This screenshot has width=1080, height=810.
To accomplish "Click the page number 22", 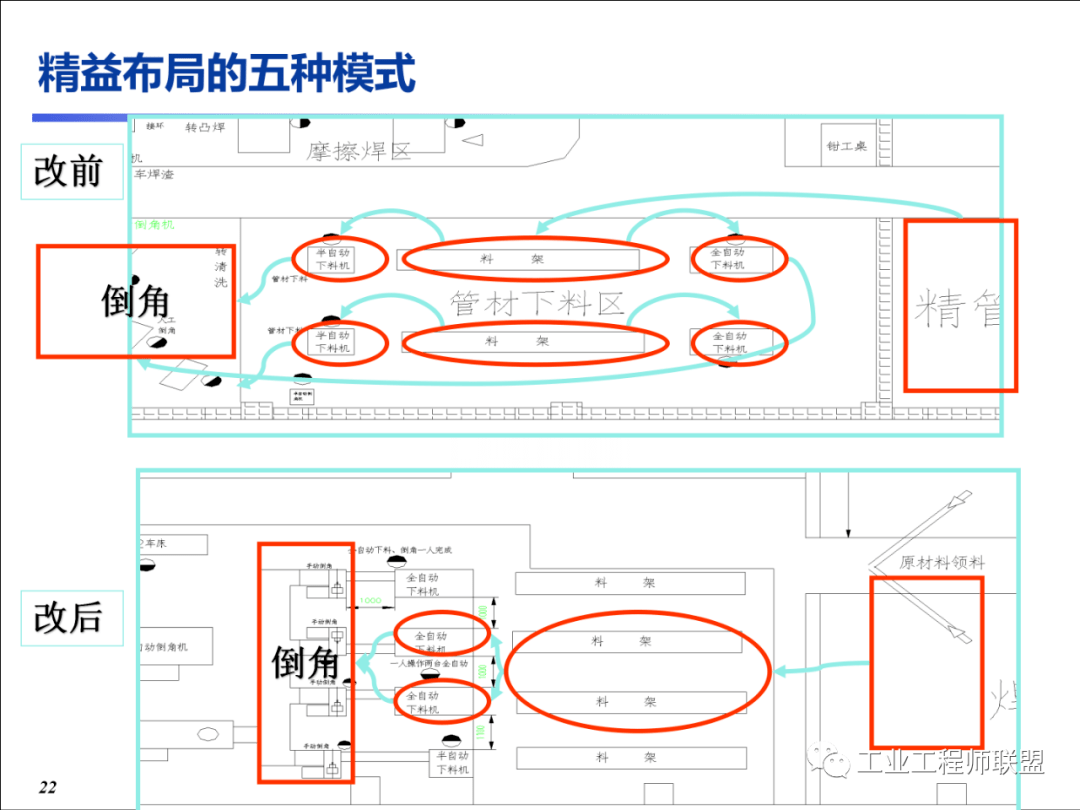I will (x=48, y=787).
